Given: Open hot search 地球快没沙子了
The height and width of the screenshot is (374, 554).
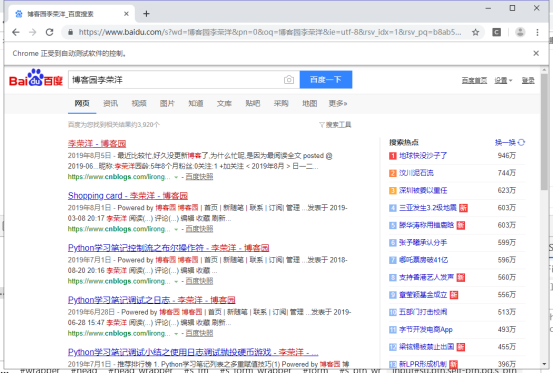Looking at the screenshot, I should (x=423, y=156).
